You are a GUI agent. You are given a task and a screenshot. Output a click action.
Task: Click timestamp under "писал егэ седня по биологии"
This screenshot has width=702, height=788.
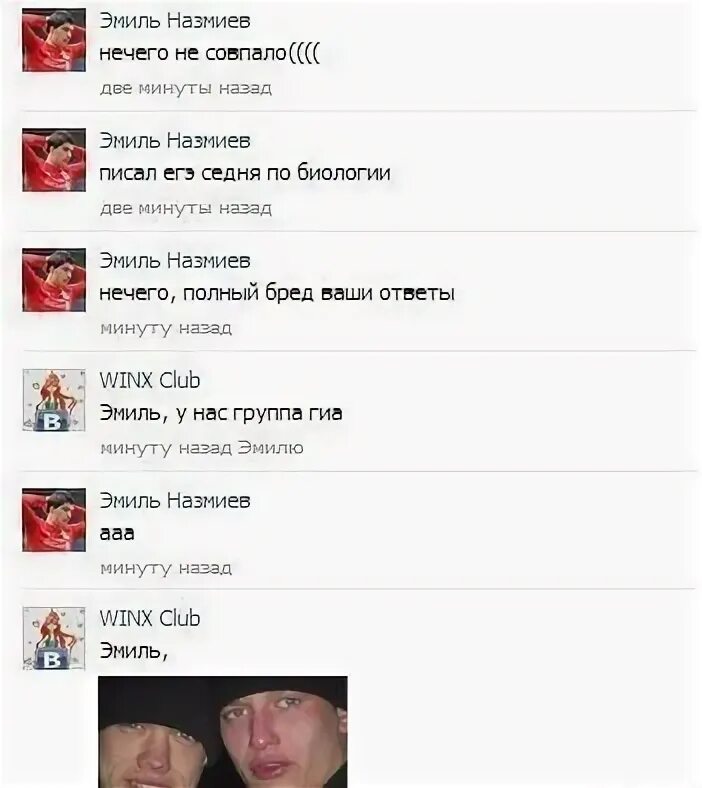click(x=185, y=208)
